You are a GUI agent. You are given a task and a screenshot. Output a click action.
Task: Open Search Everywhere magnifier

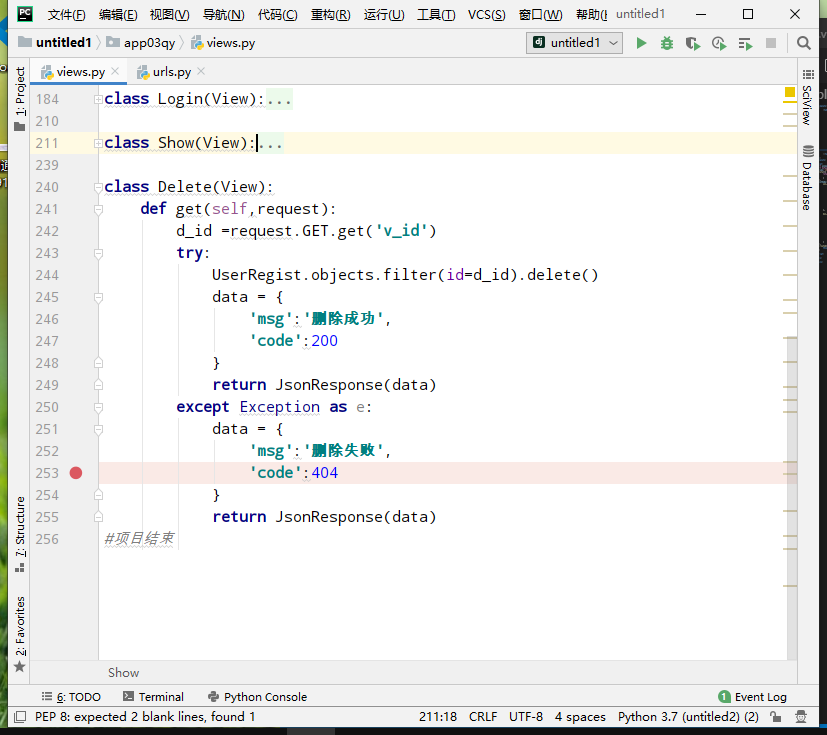[803, 43]
